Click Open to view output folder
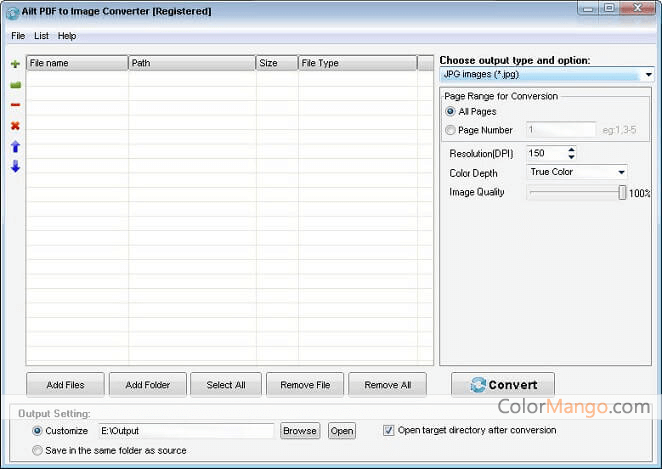The image size is (662, 469). click(x=342, y=431)
